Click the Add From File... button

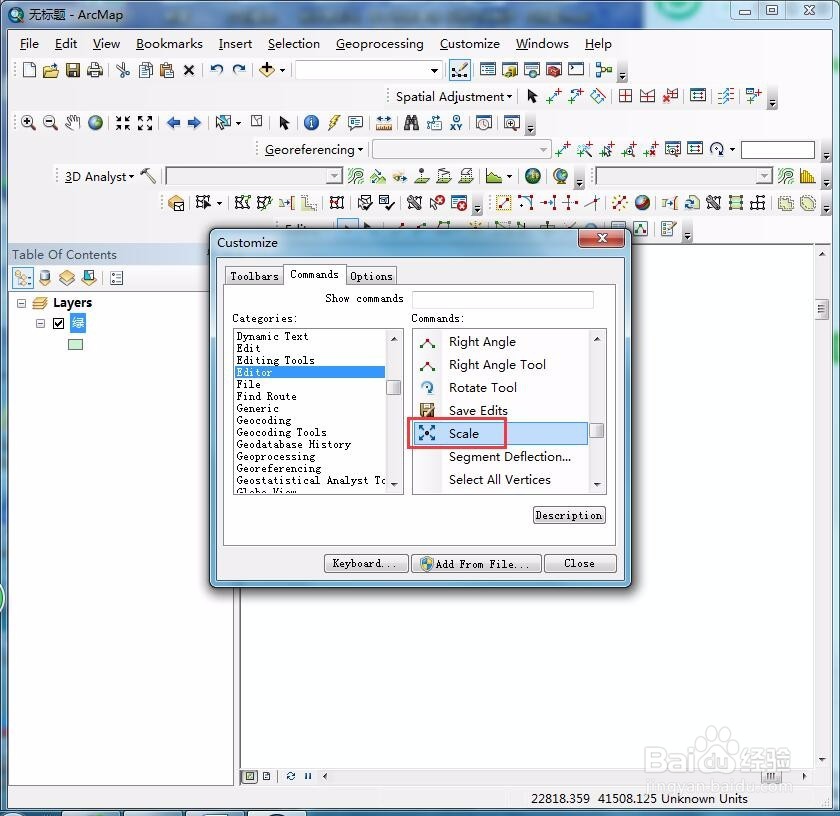[x=476, y=564]
